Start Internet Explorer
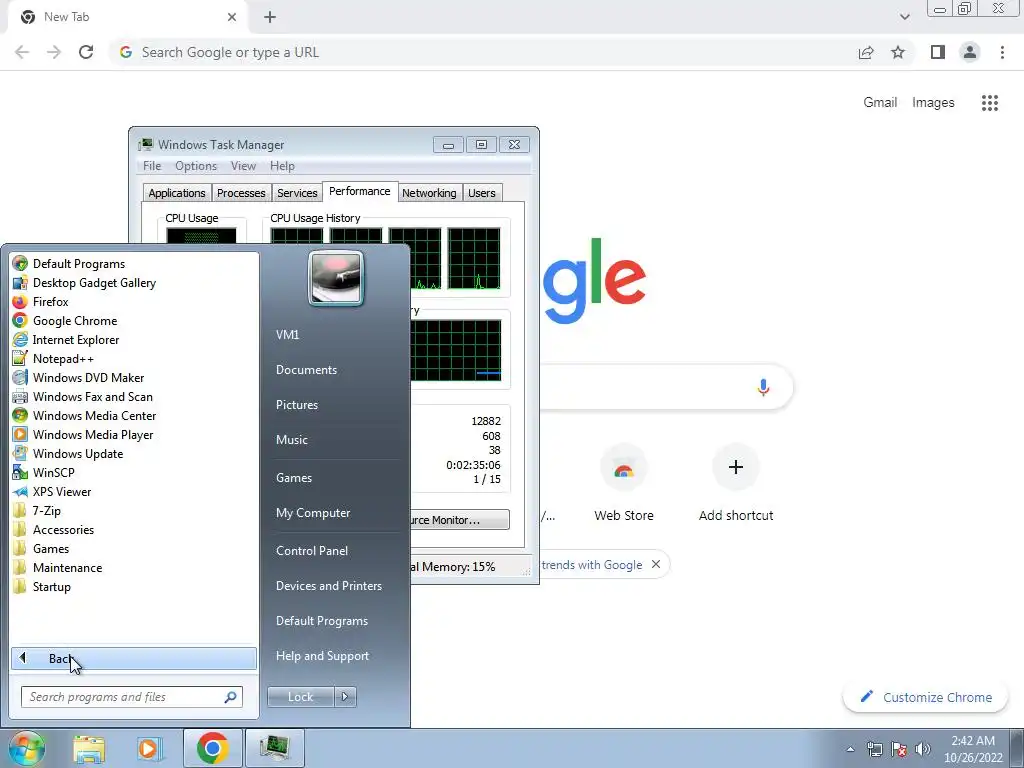The width and height of the screenshot is (1024, 768). point(66,340)
